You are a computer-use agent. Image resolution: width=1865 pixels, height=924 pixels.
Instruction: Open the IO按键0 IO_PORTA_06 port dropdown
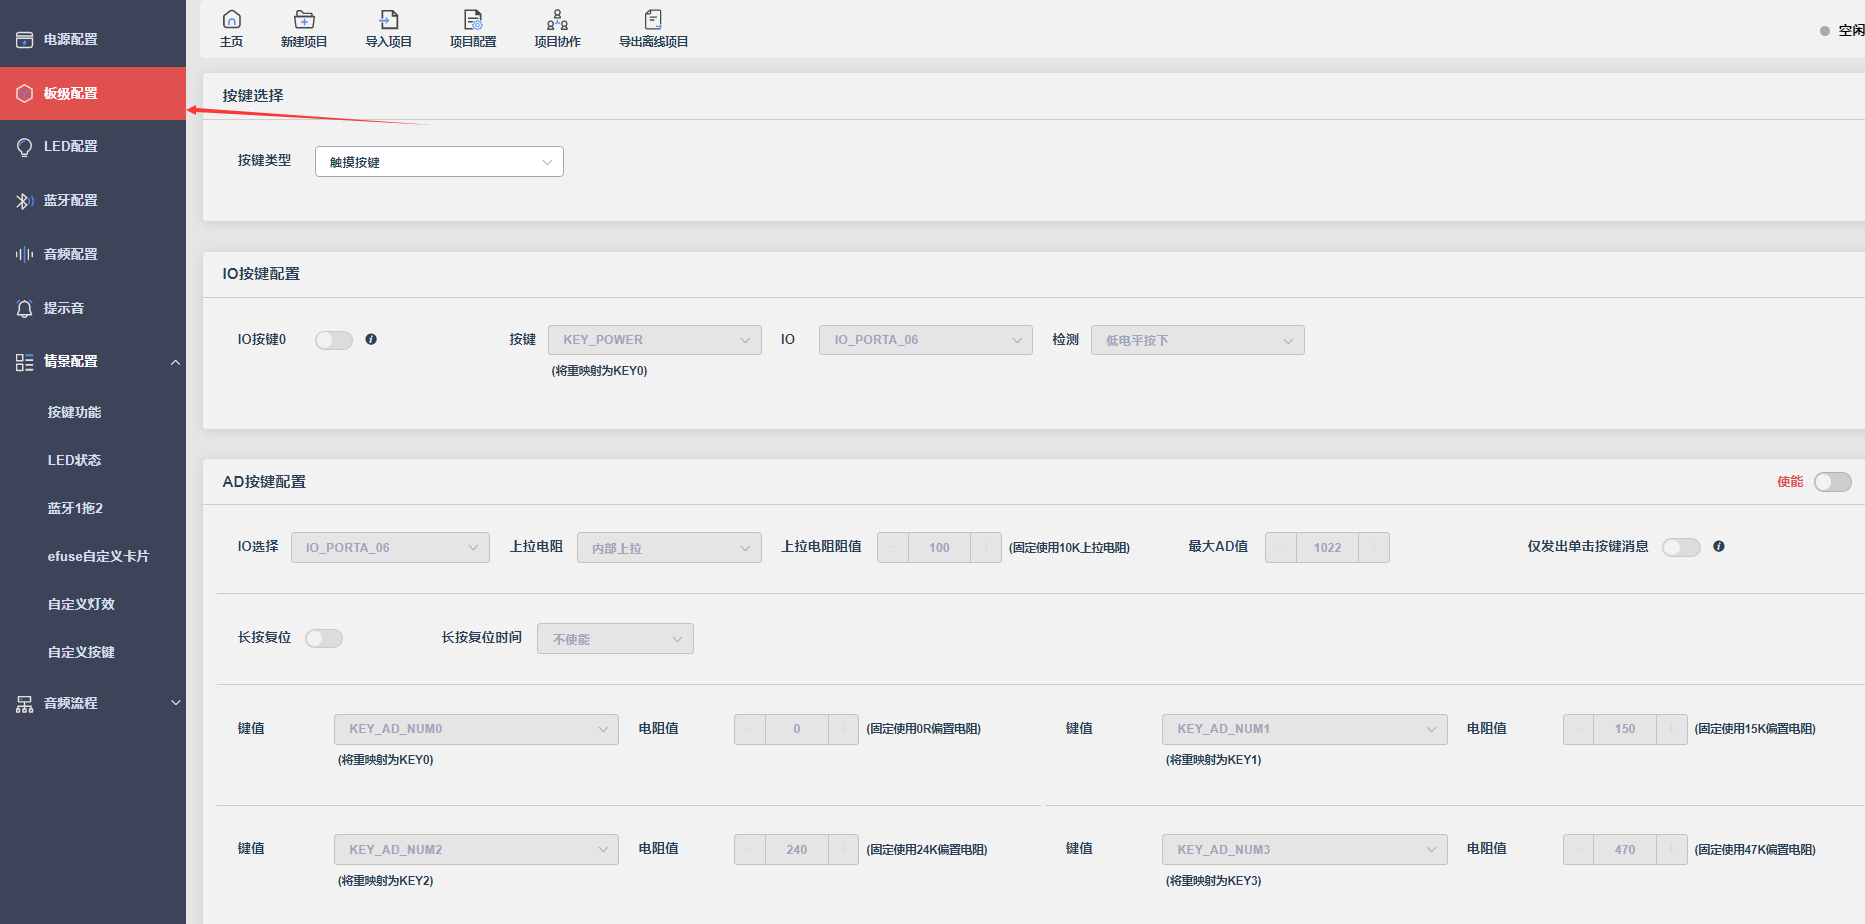[x=926, y=340]
